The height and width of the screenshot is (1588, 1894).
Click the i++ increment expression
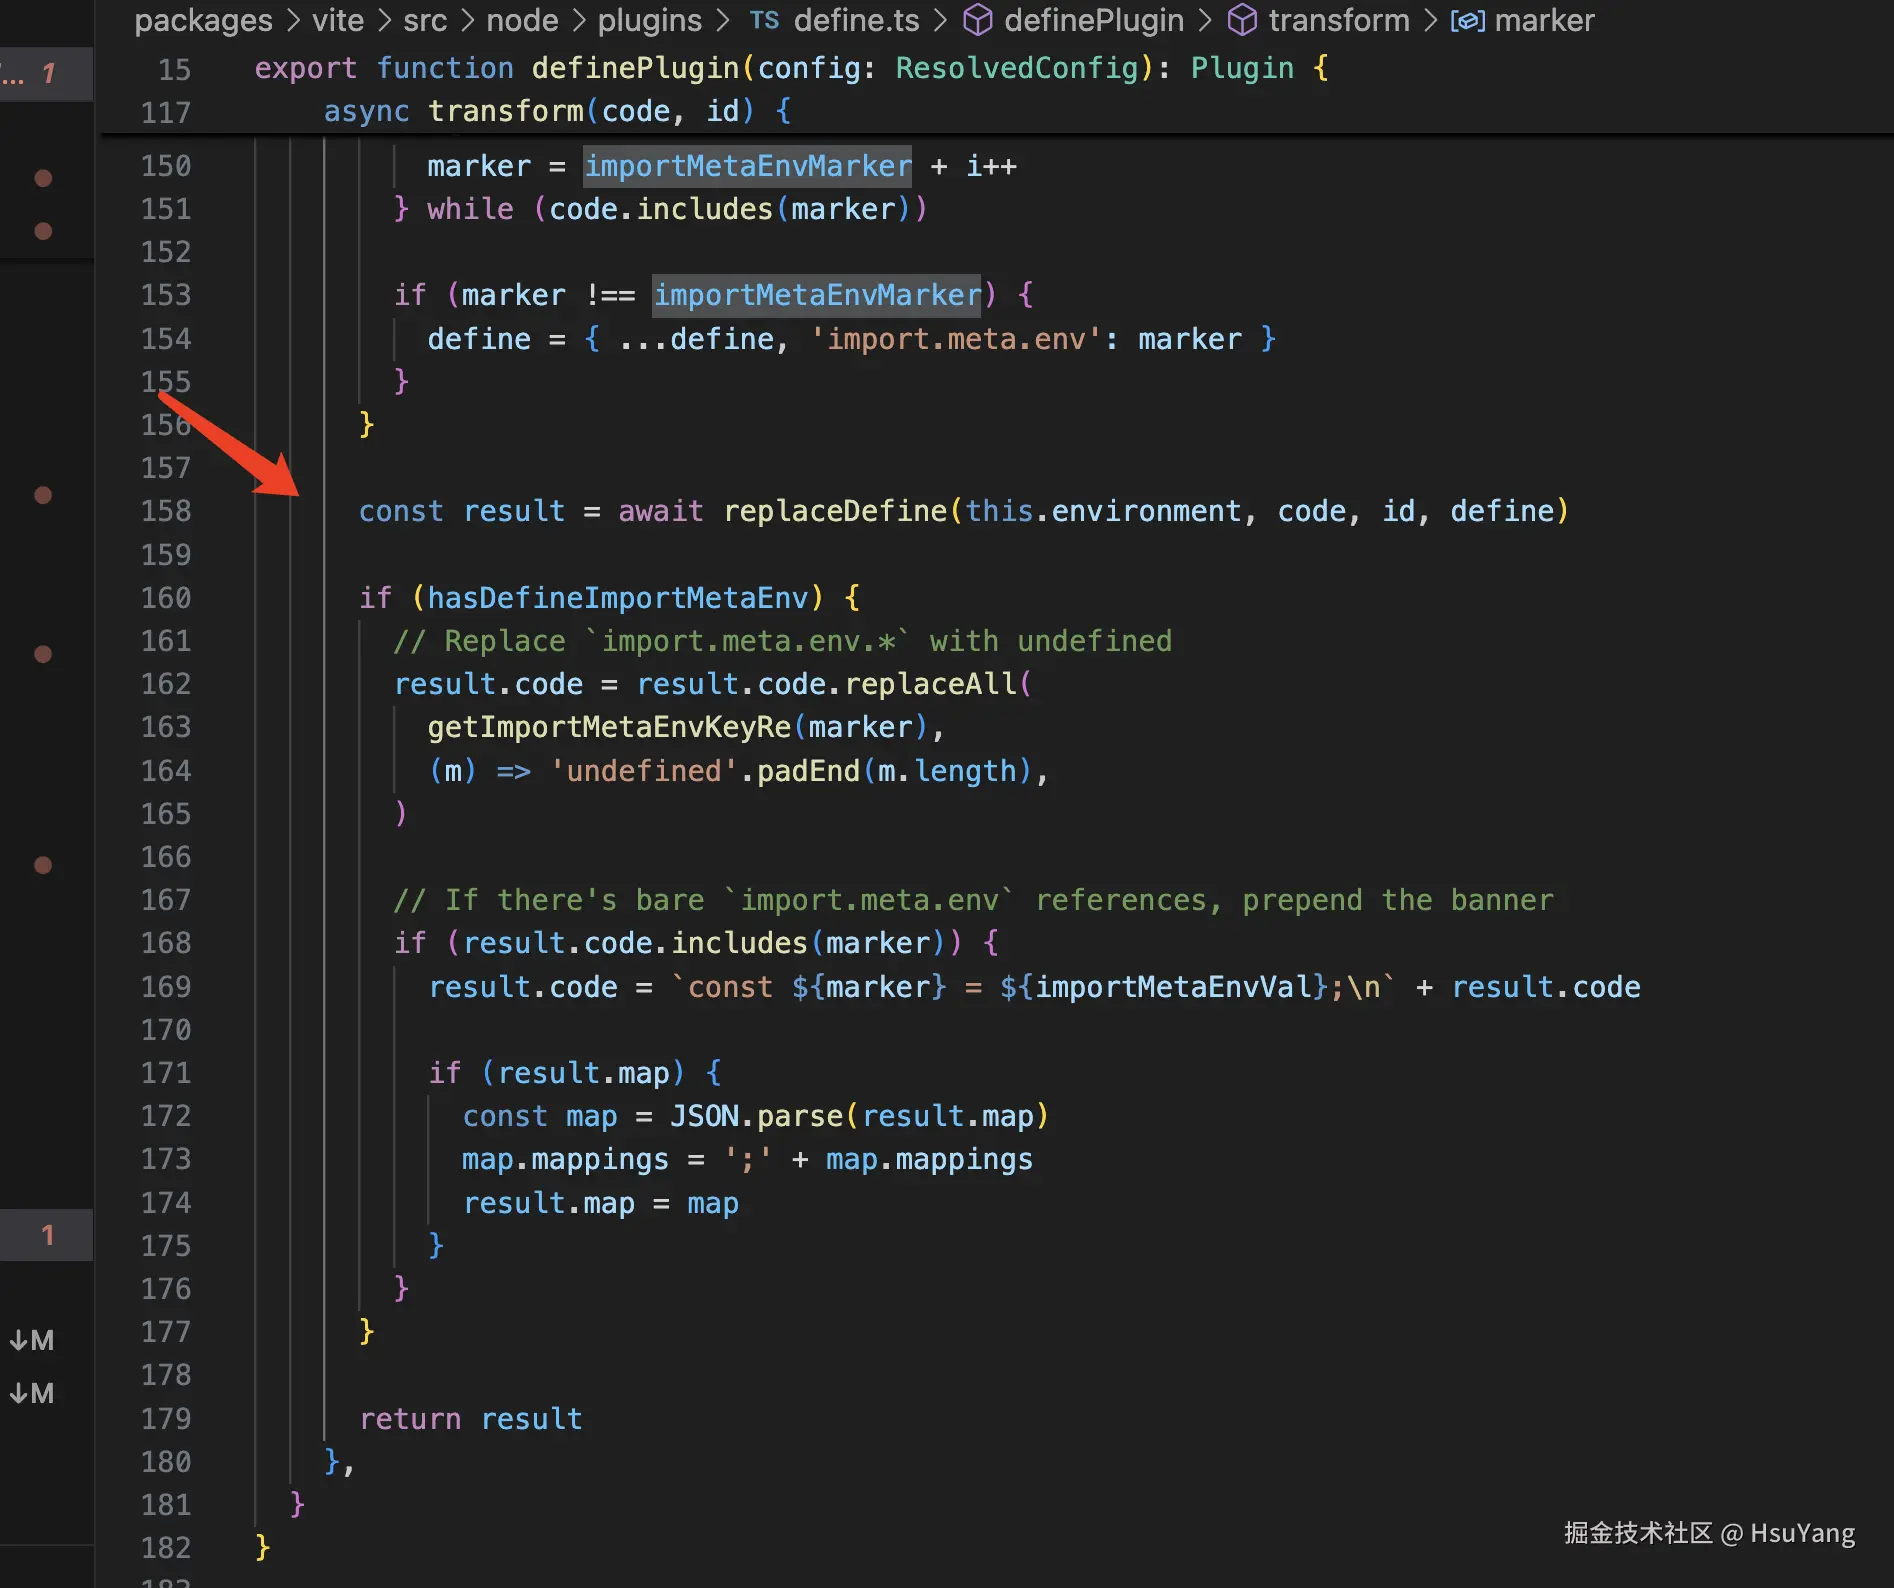[991, 166]
